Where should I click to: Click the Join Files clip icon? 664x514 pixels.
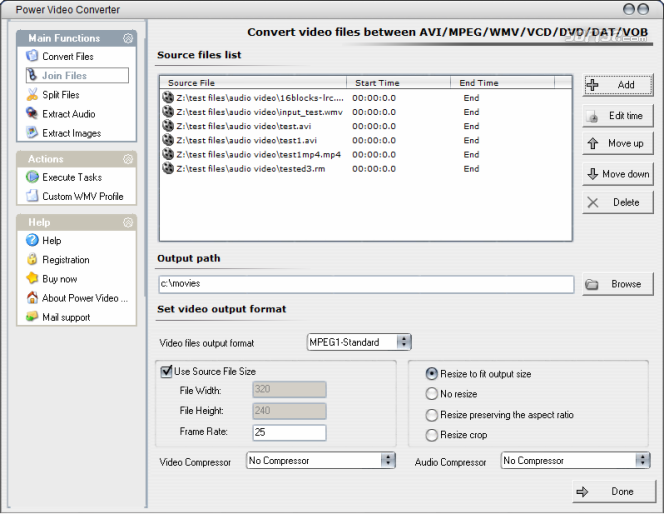click(32, 75)
